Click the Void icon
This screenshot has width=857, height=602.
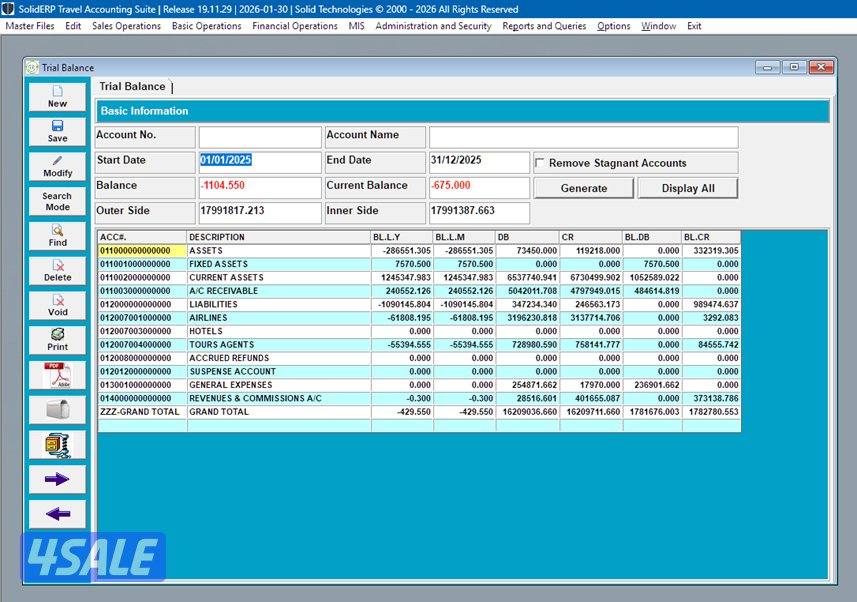[x=56, y=306]
